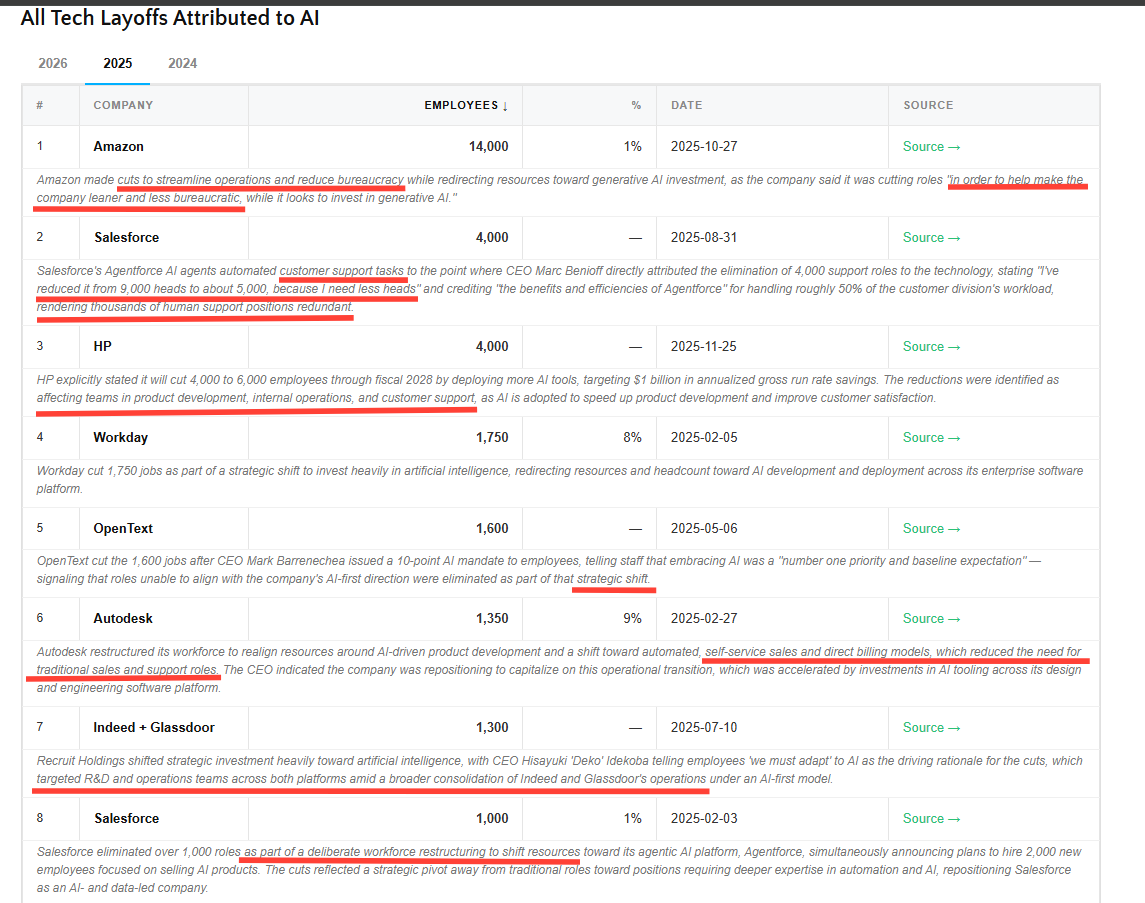Click the date 2025-10-27

(x=704, y=147)
